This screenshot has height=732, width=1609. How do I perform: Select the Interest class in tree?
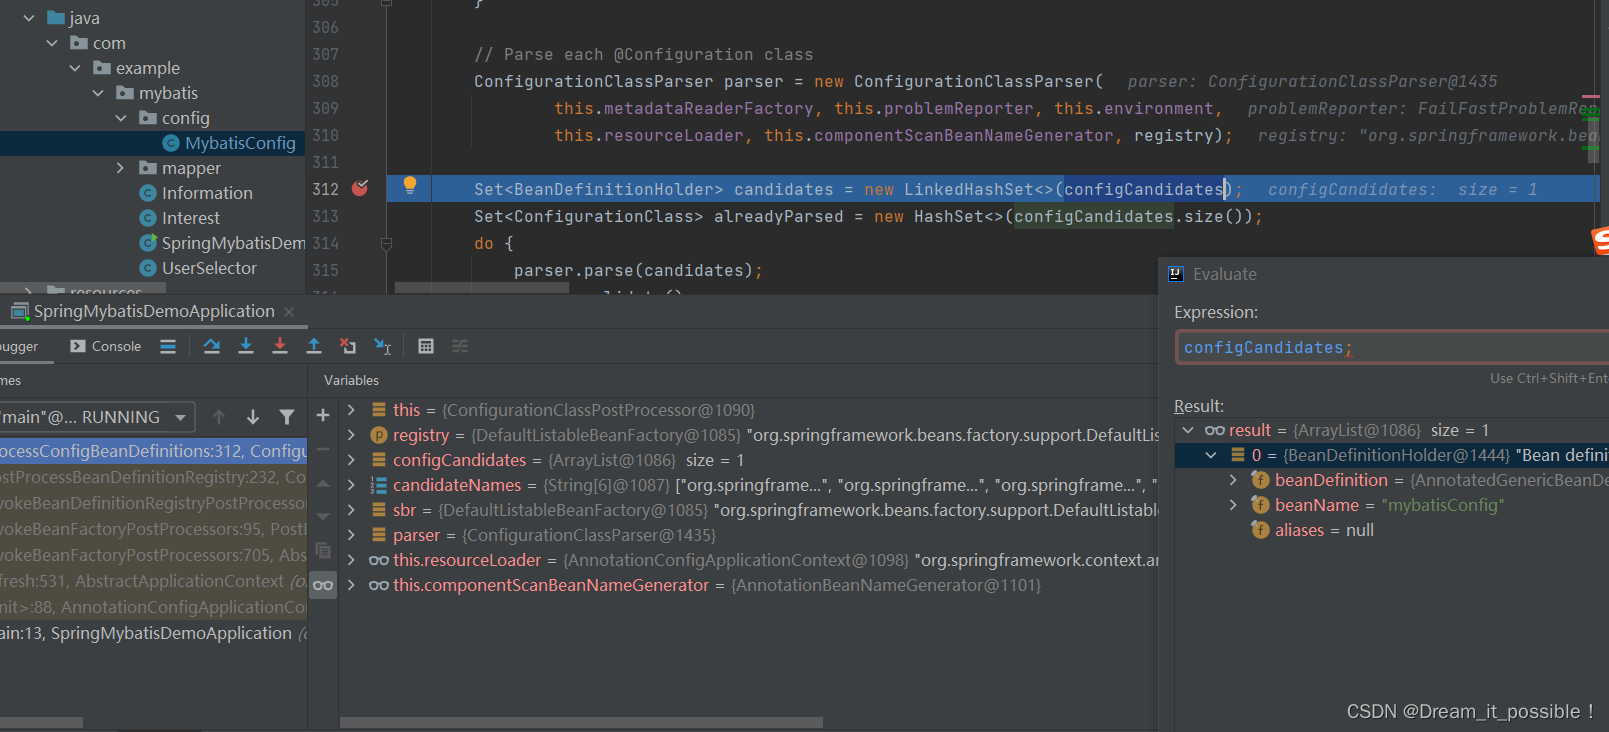tap(191, 218)
